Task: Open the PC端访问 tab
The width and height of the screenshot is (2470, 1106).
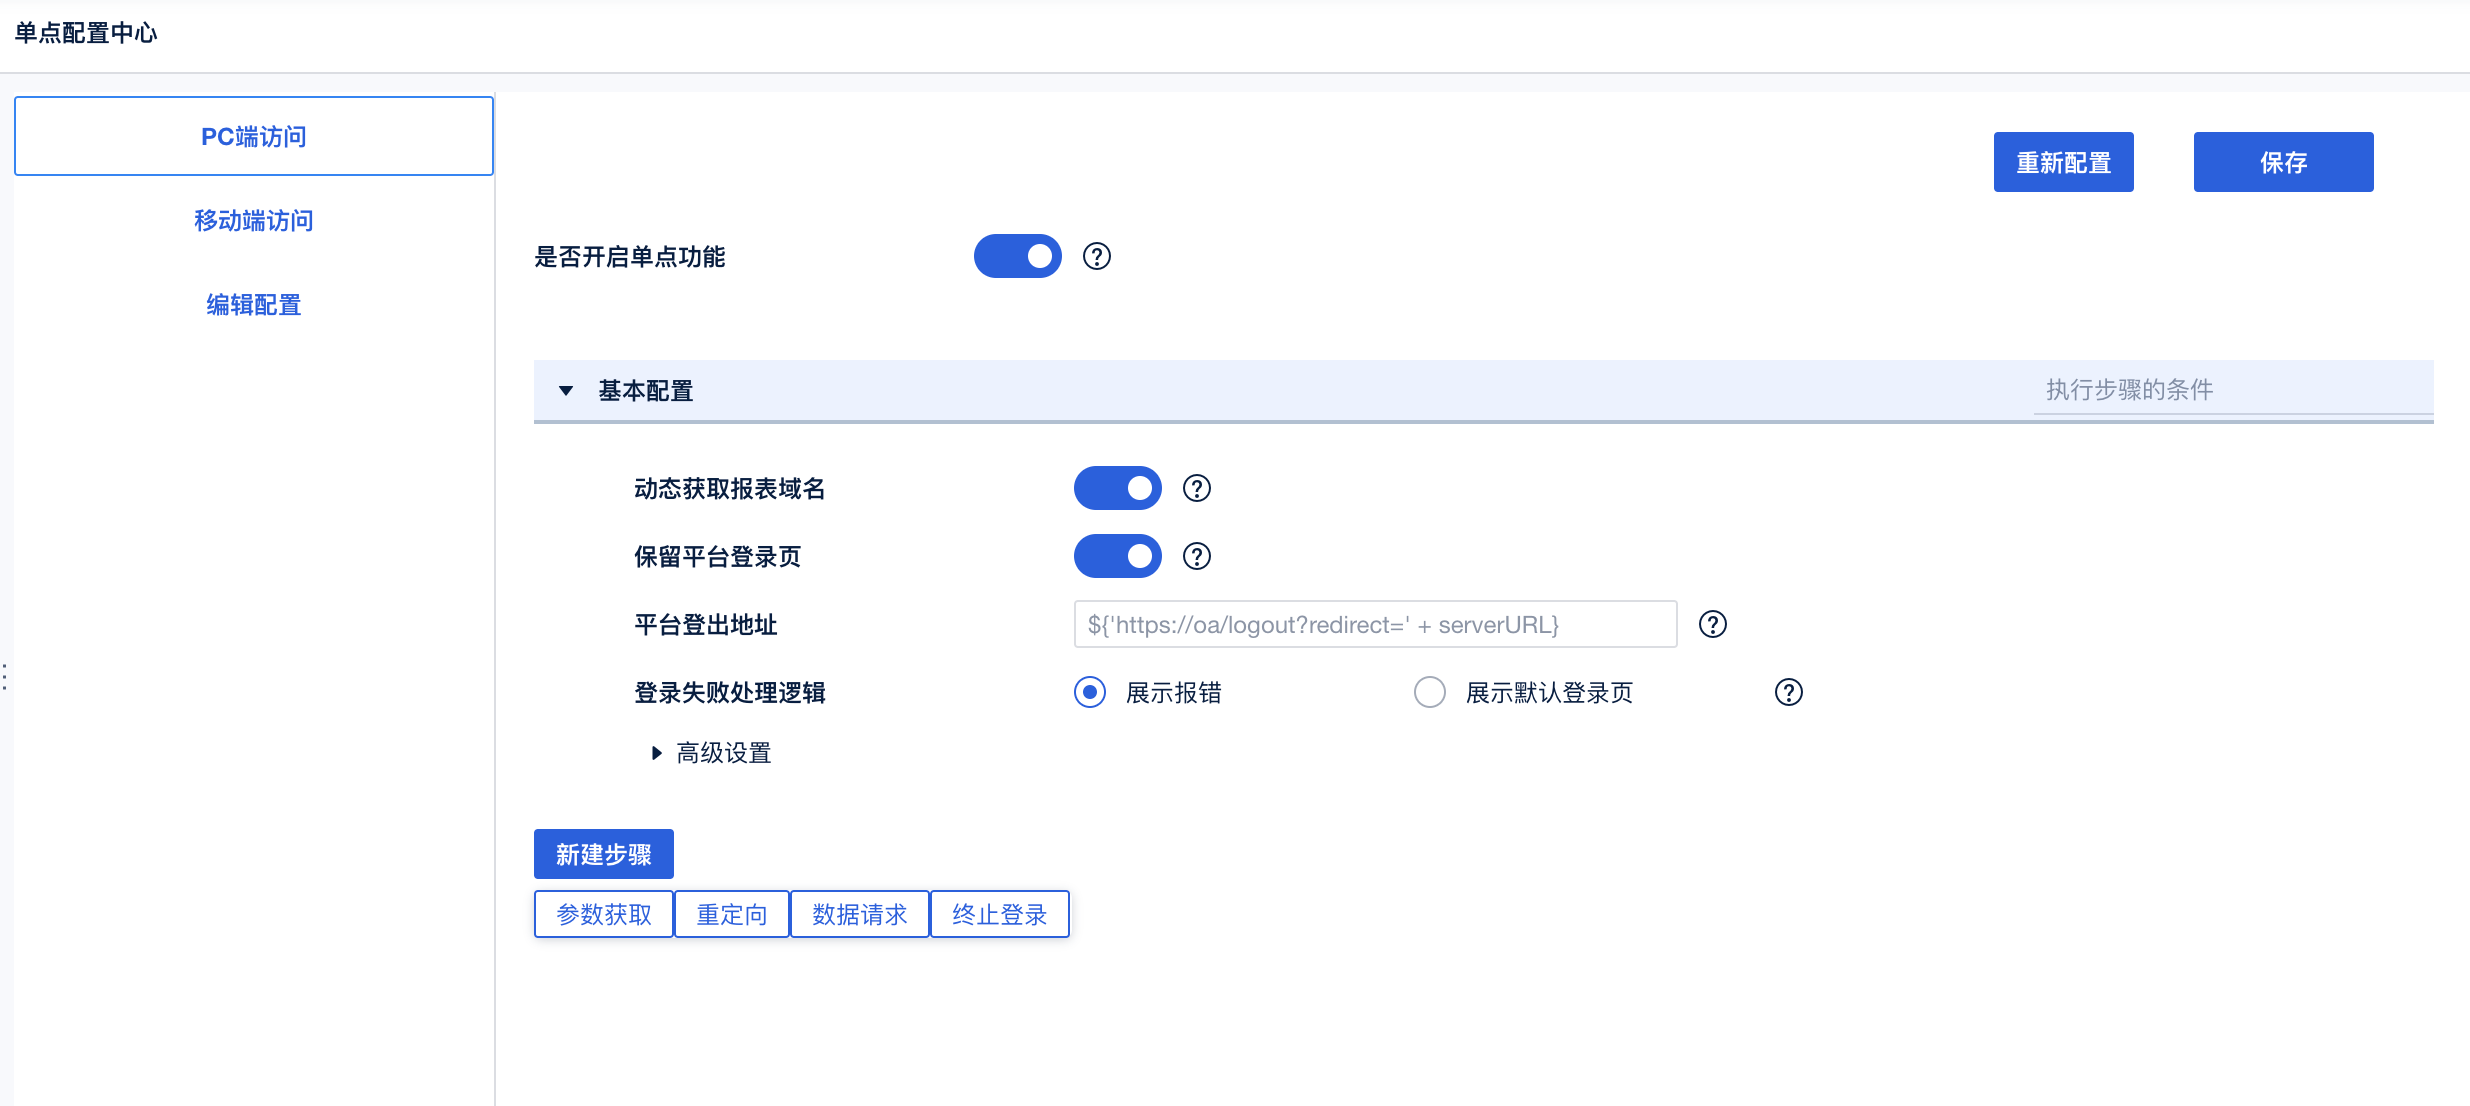Action: 254,137
